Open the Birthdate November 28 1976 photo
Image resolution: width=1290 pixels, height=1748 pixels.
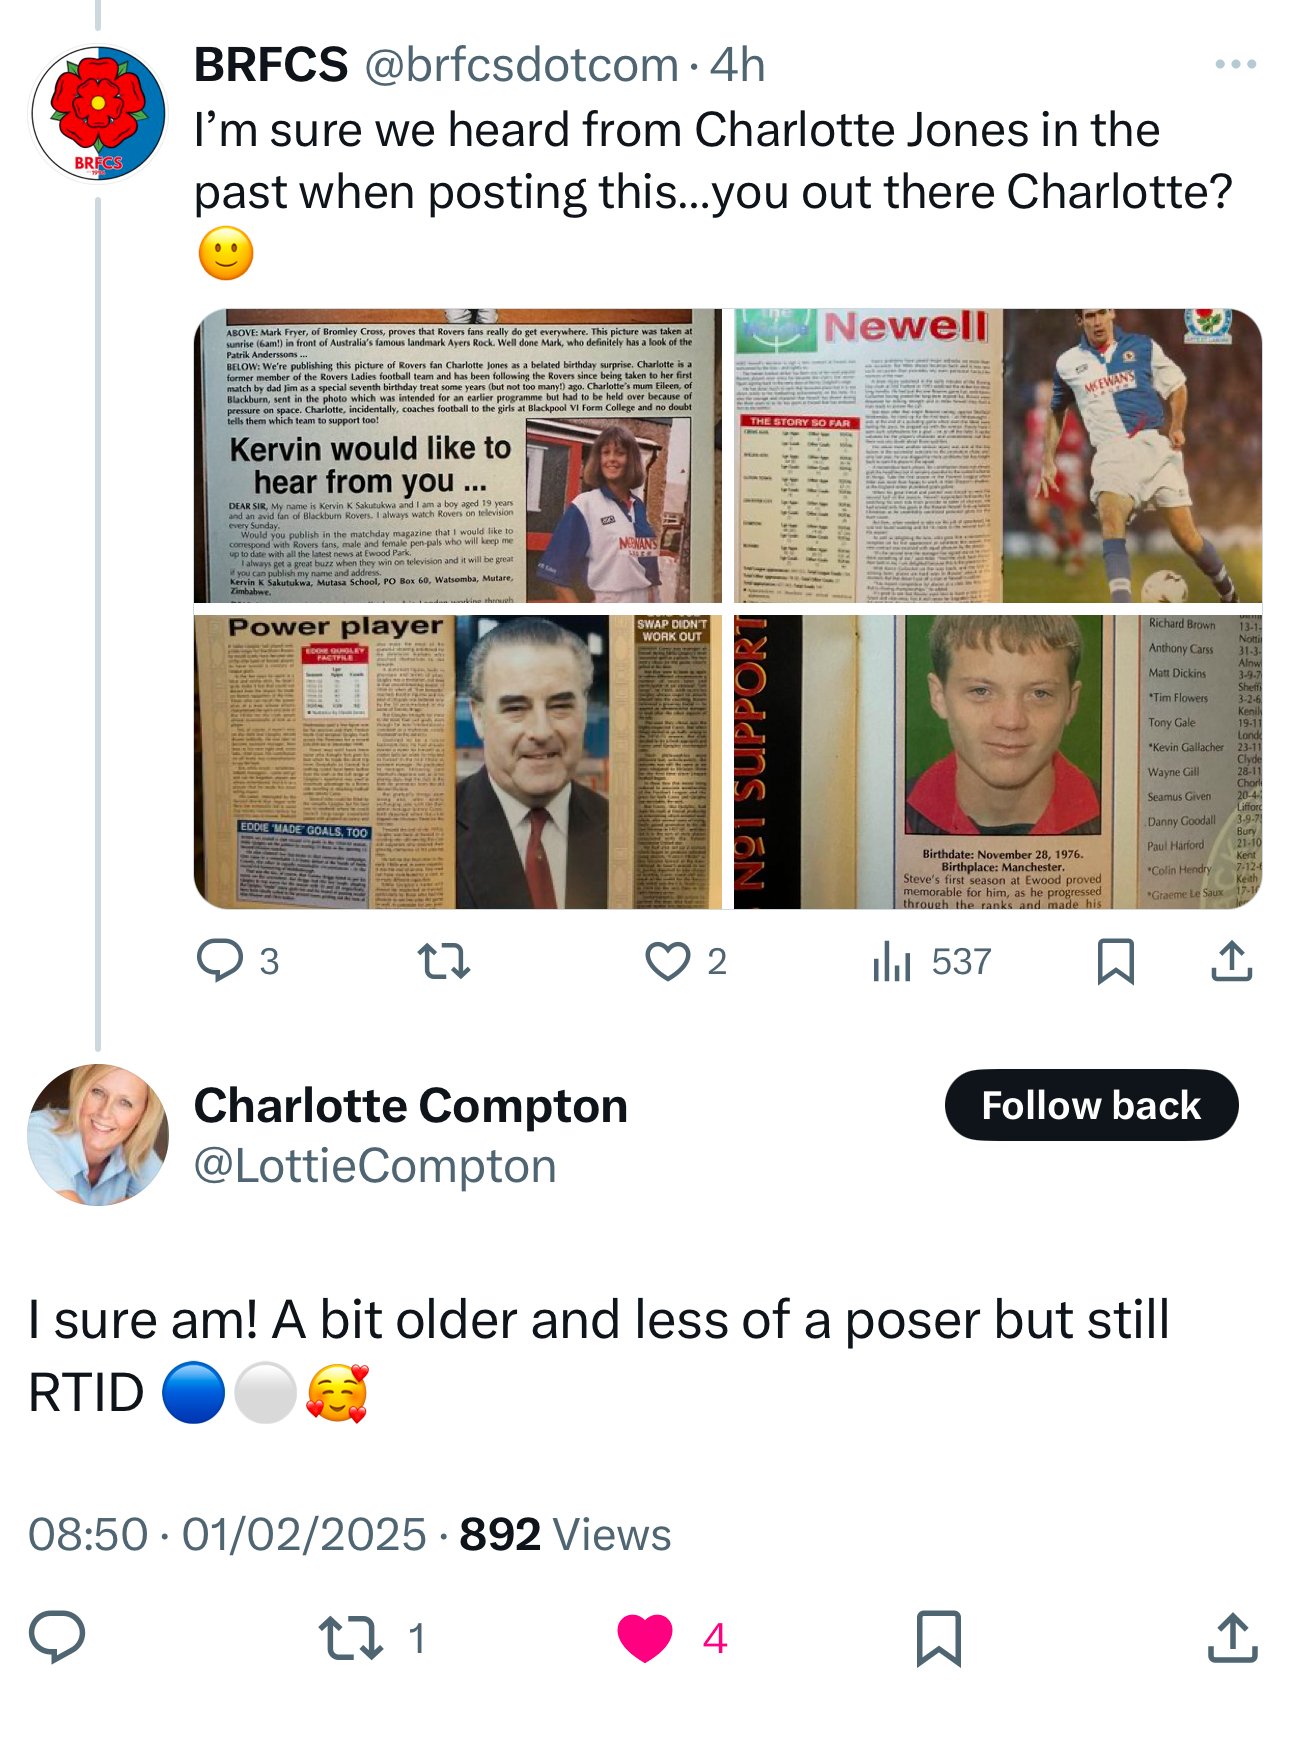998,761
